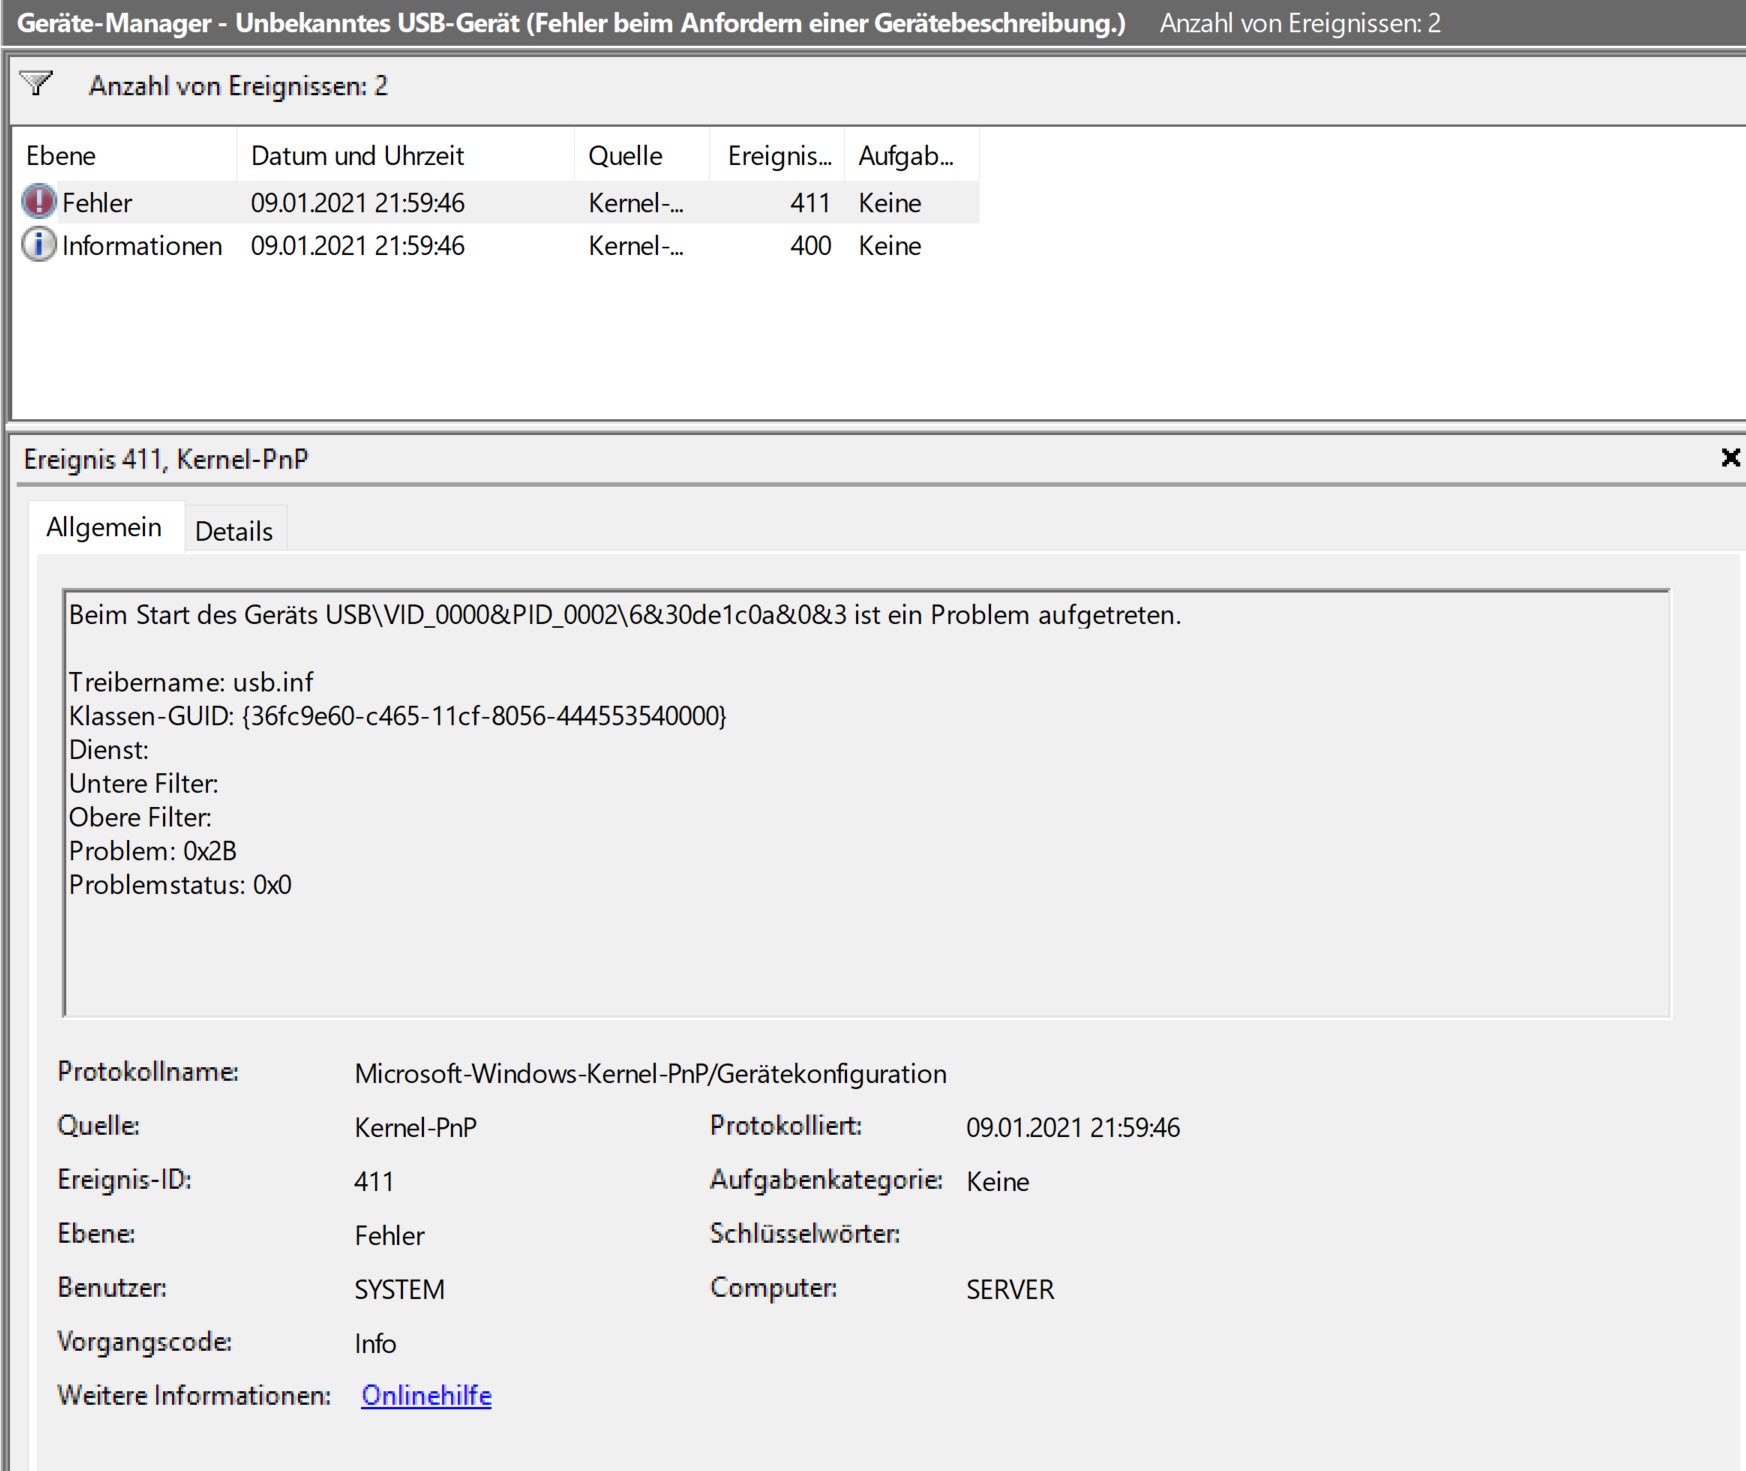Sort by the Ebene column header
This screenshot has height=1471, width=1746.
coord(124,156)
